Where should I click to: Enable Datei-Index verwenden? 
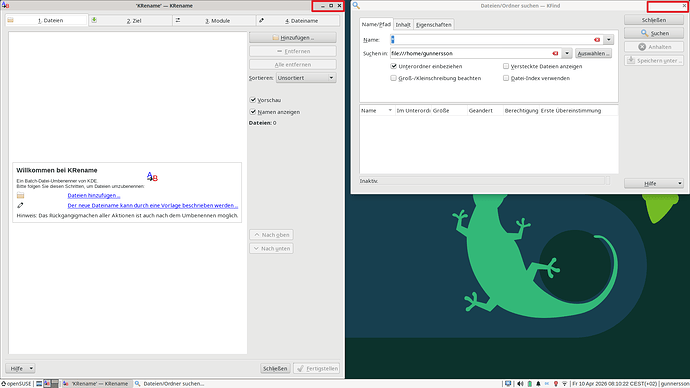[x=506, y=78]
